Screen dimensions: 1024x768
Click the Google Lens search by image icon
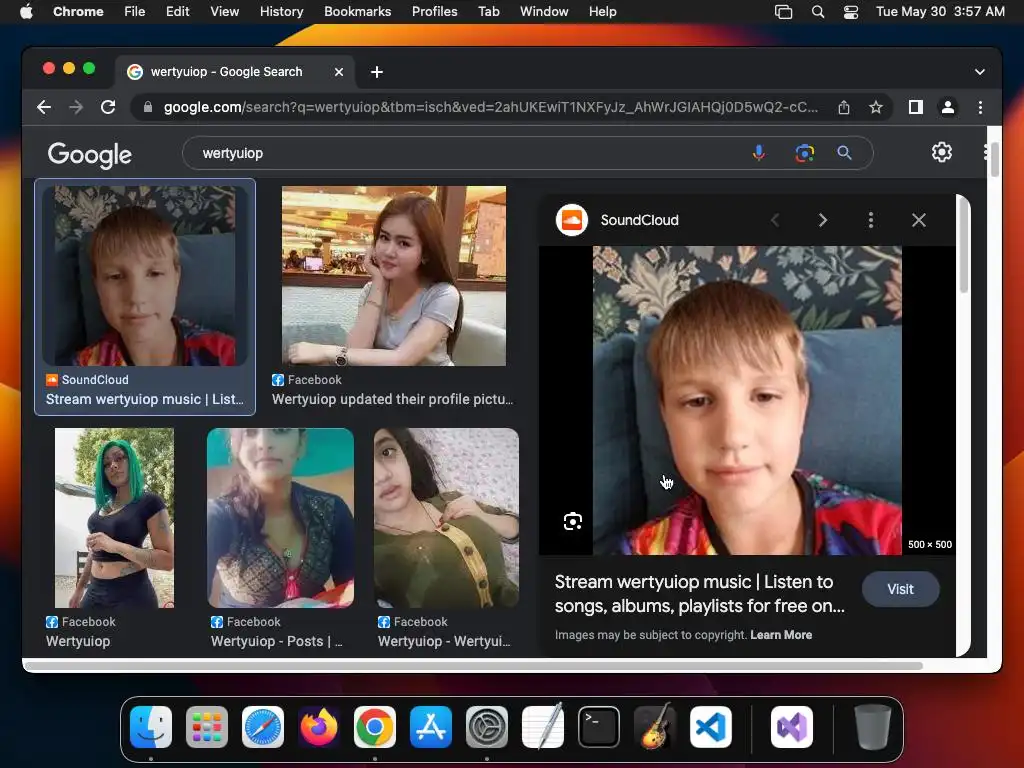click(x=805, y=153)
